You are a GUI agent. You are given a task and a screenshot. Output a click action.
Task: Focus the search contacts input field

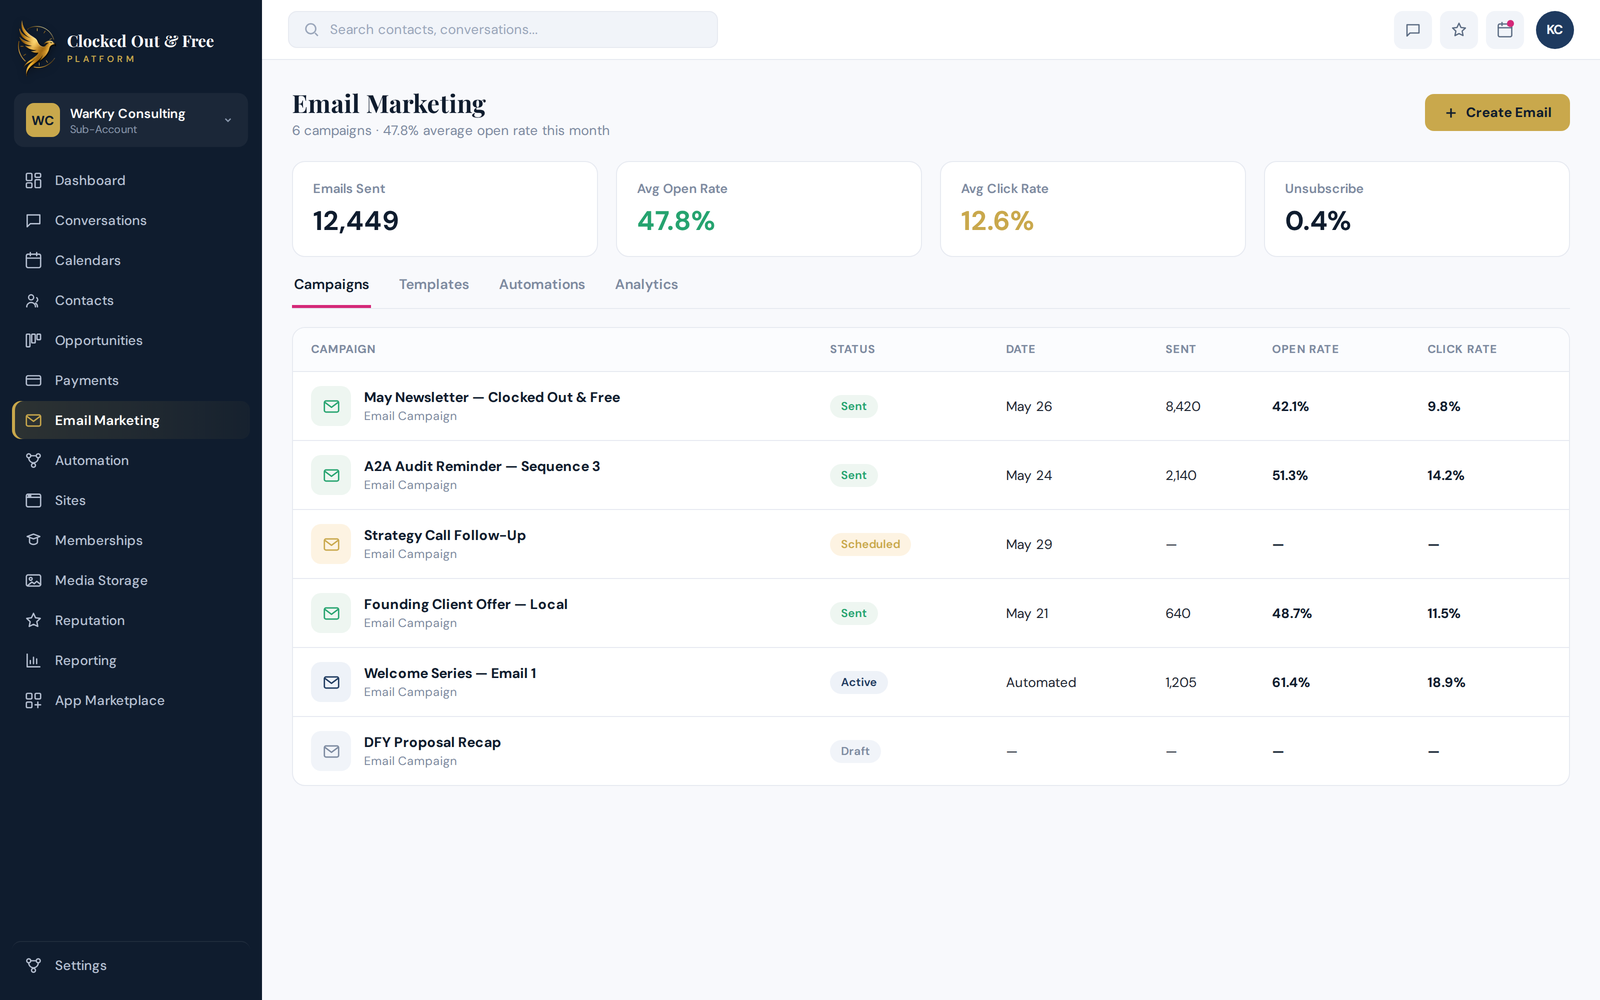tap(503, 30)
